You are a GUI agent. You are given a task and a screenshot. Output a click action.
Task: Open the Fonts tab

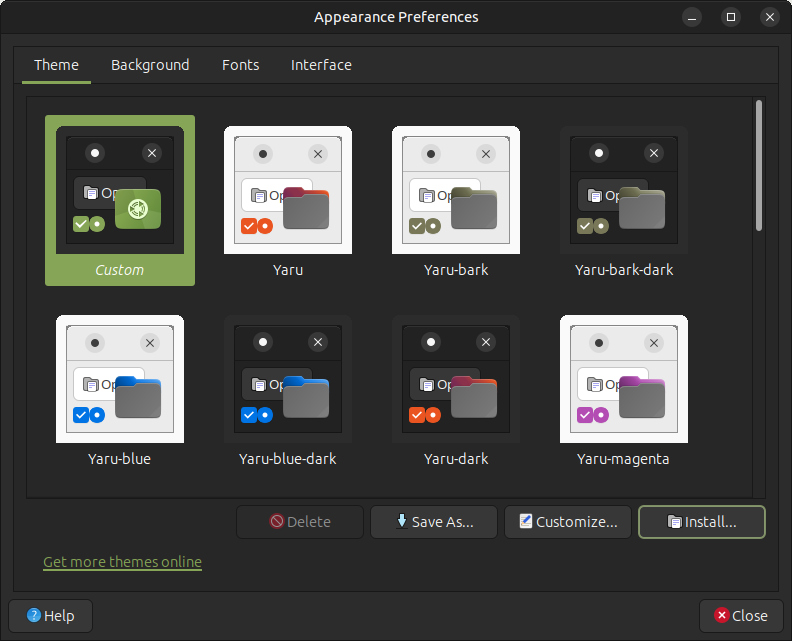click(240, 65)
